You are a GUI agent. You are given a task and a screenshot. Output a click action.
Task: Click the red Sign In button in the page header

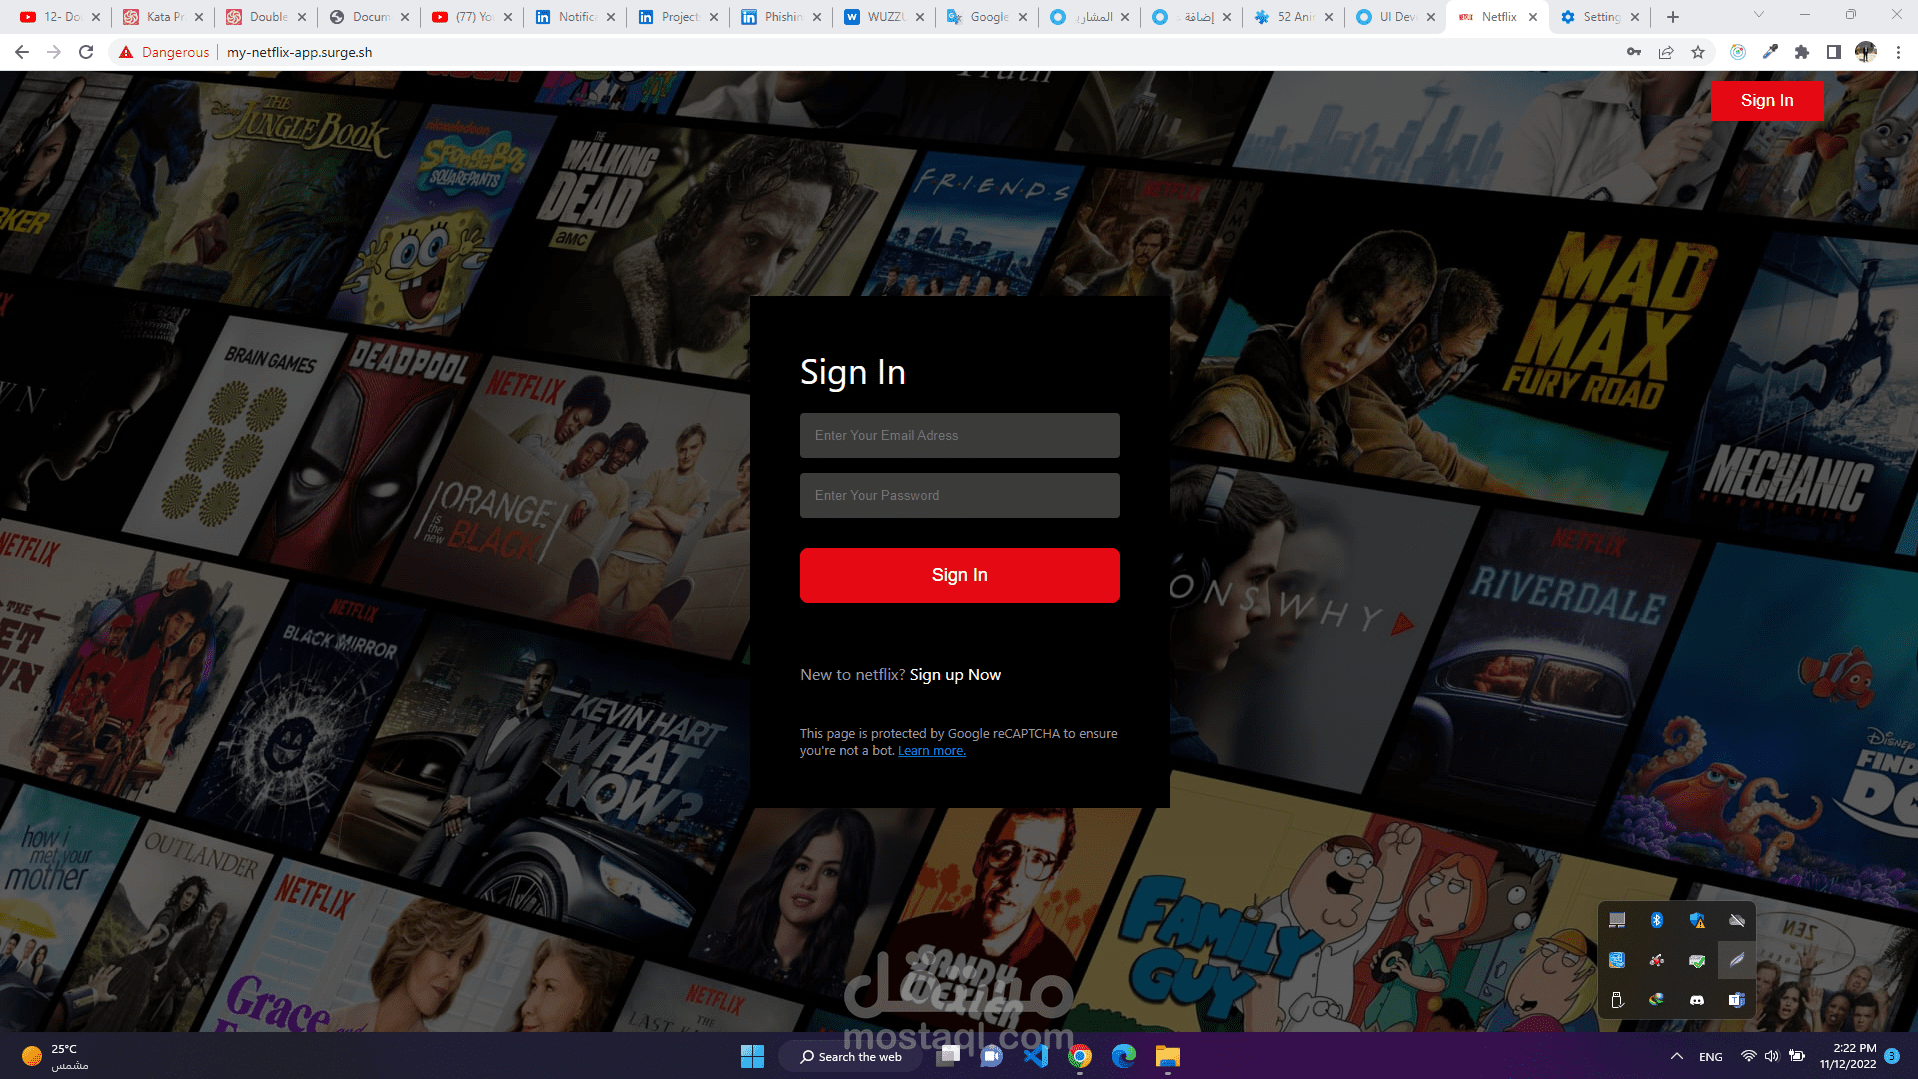[1766, 100]
